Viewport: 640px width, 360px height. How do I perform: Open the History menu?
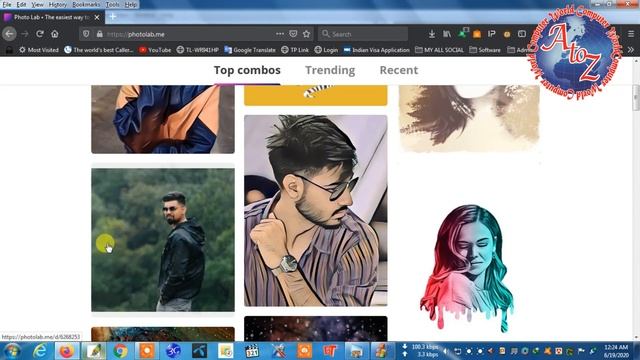click(57, 4)
